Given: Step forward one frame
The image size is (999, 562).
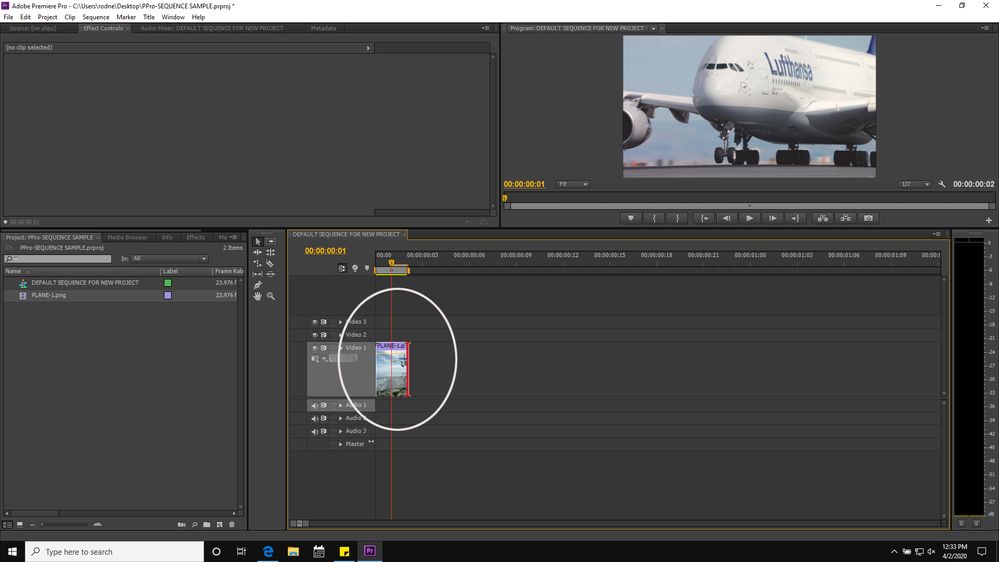Looking at the screenshot, I should coord(773,218).
